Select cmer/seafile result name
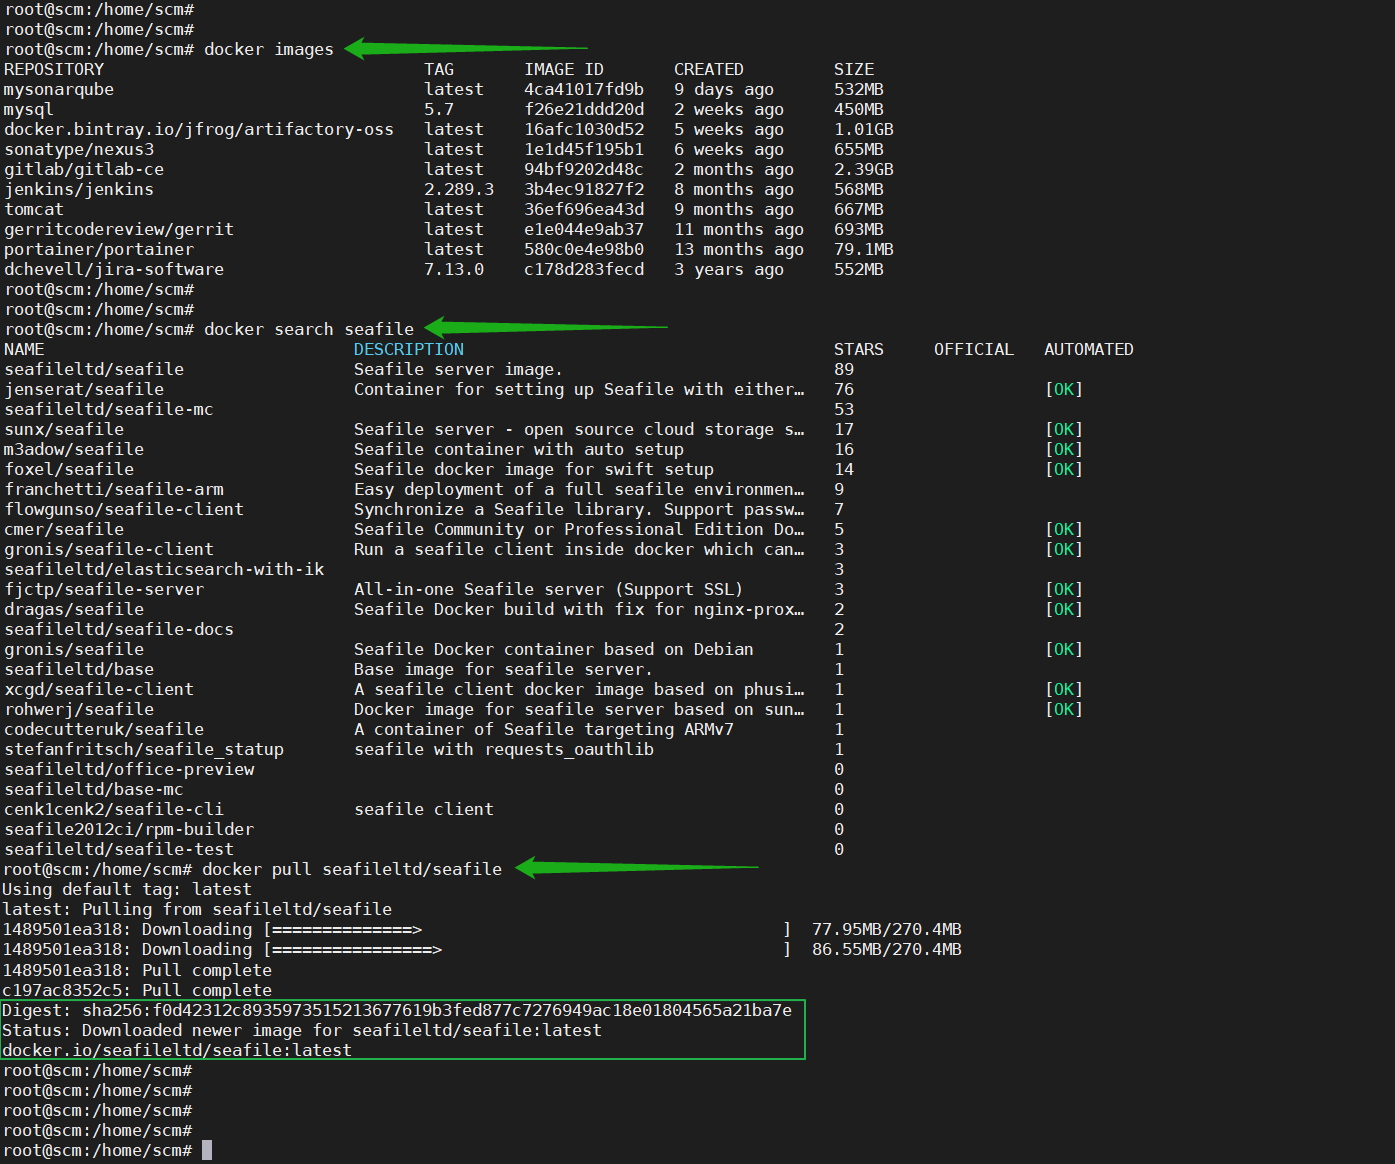Screen dimensions: 1395x1164 pos(64,529)
